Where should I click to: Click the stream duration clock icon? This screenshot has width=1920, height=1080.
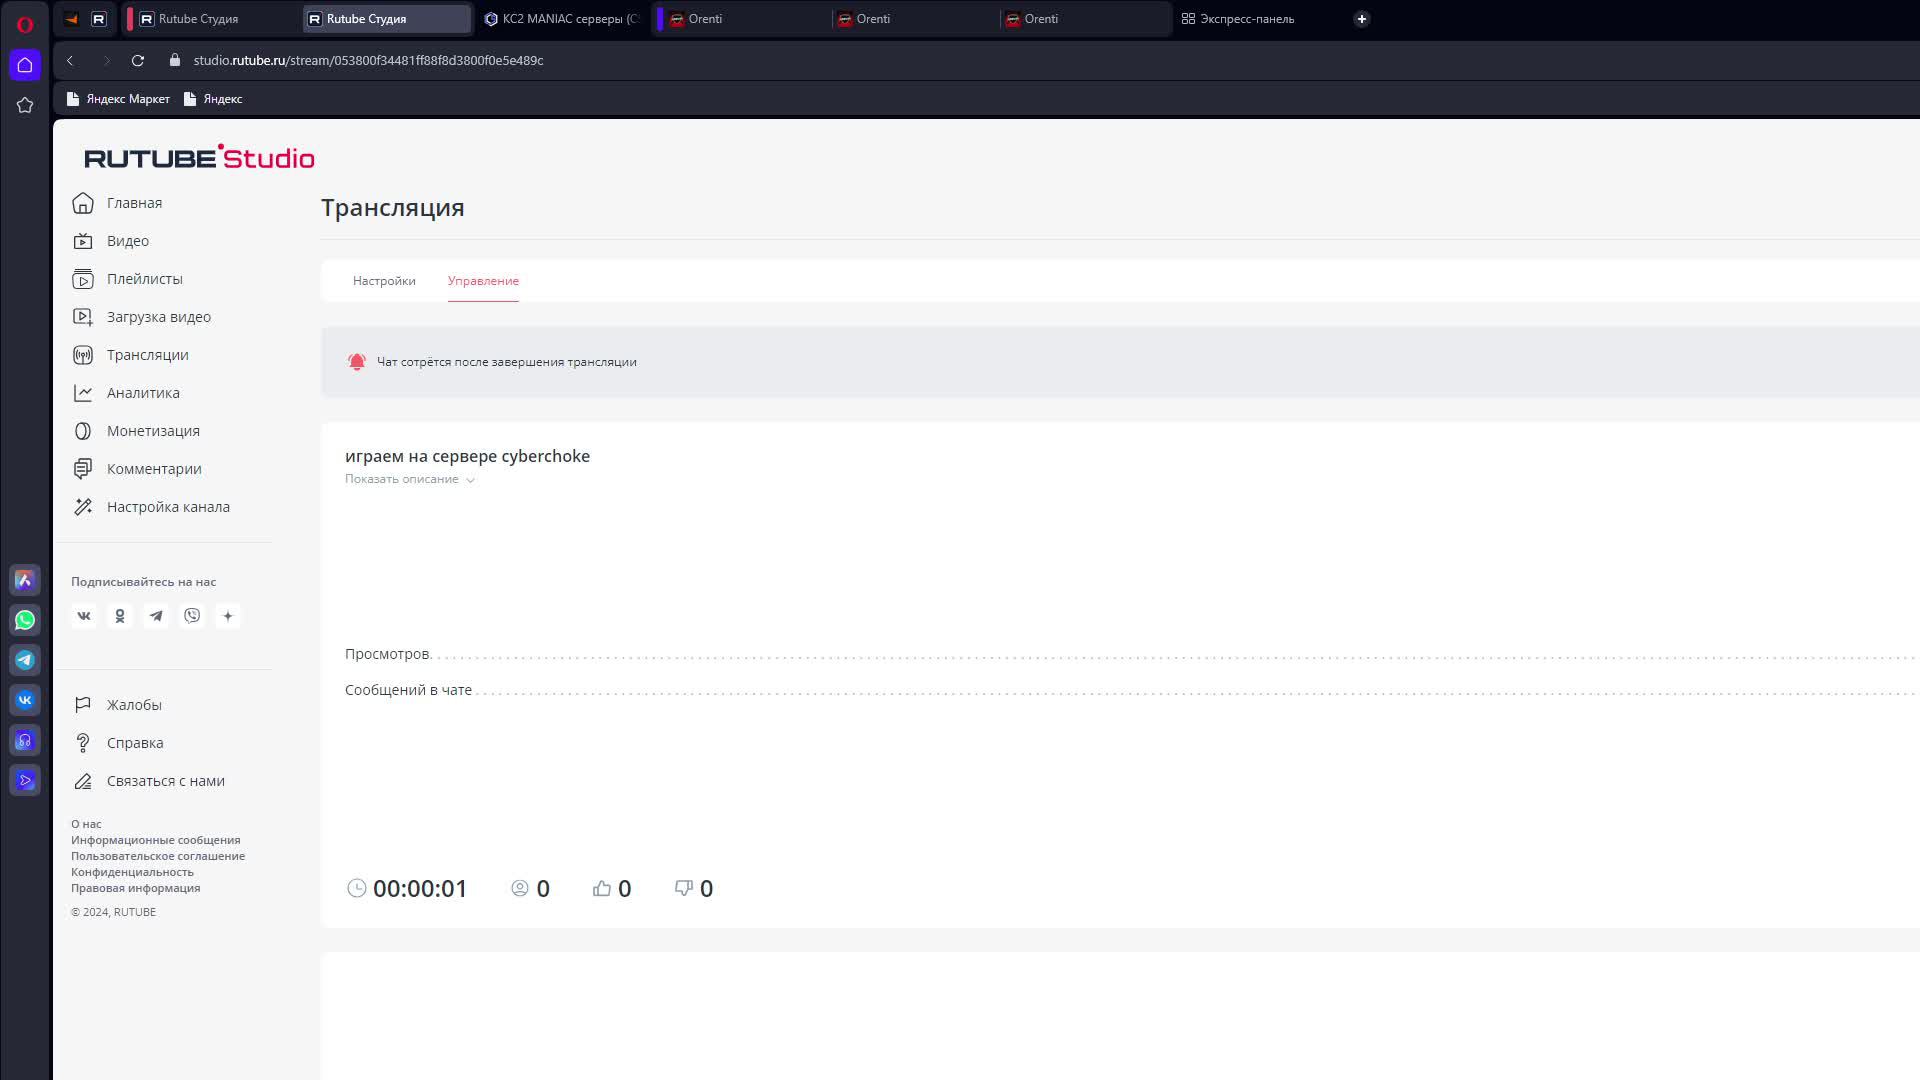point(356,888)
